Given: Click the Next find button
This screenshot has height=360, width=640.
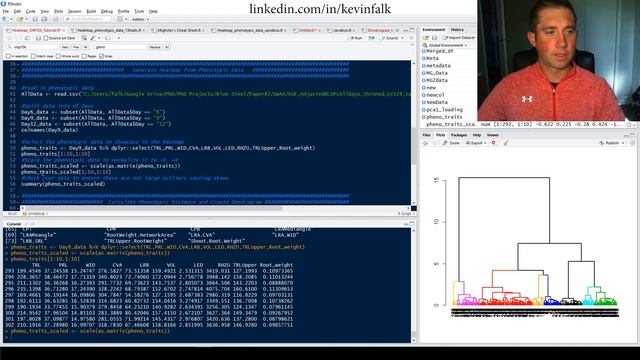Looking at the screenshot, I should (x=65, y=47).
